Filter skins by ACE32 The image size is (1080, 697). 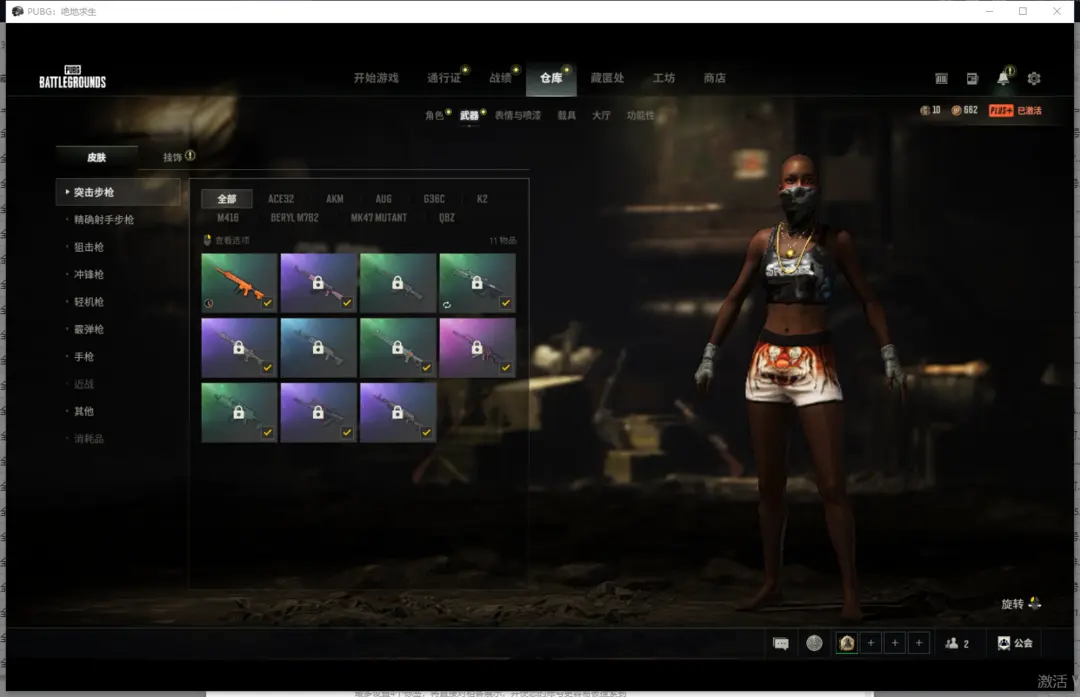(281, 199)
